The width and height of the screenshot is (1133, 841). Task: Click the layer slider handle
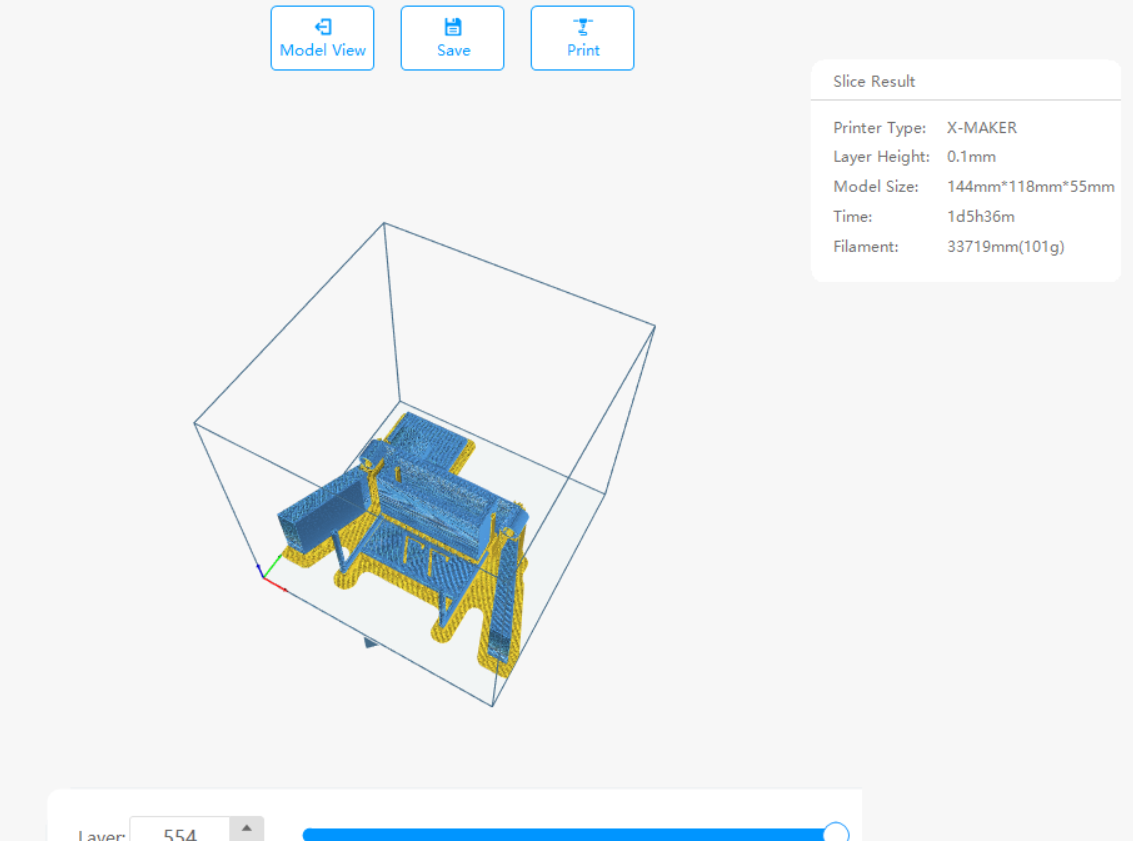pos(836,832)
